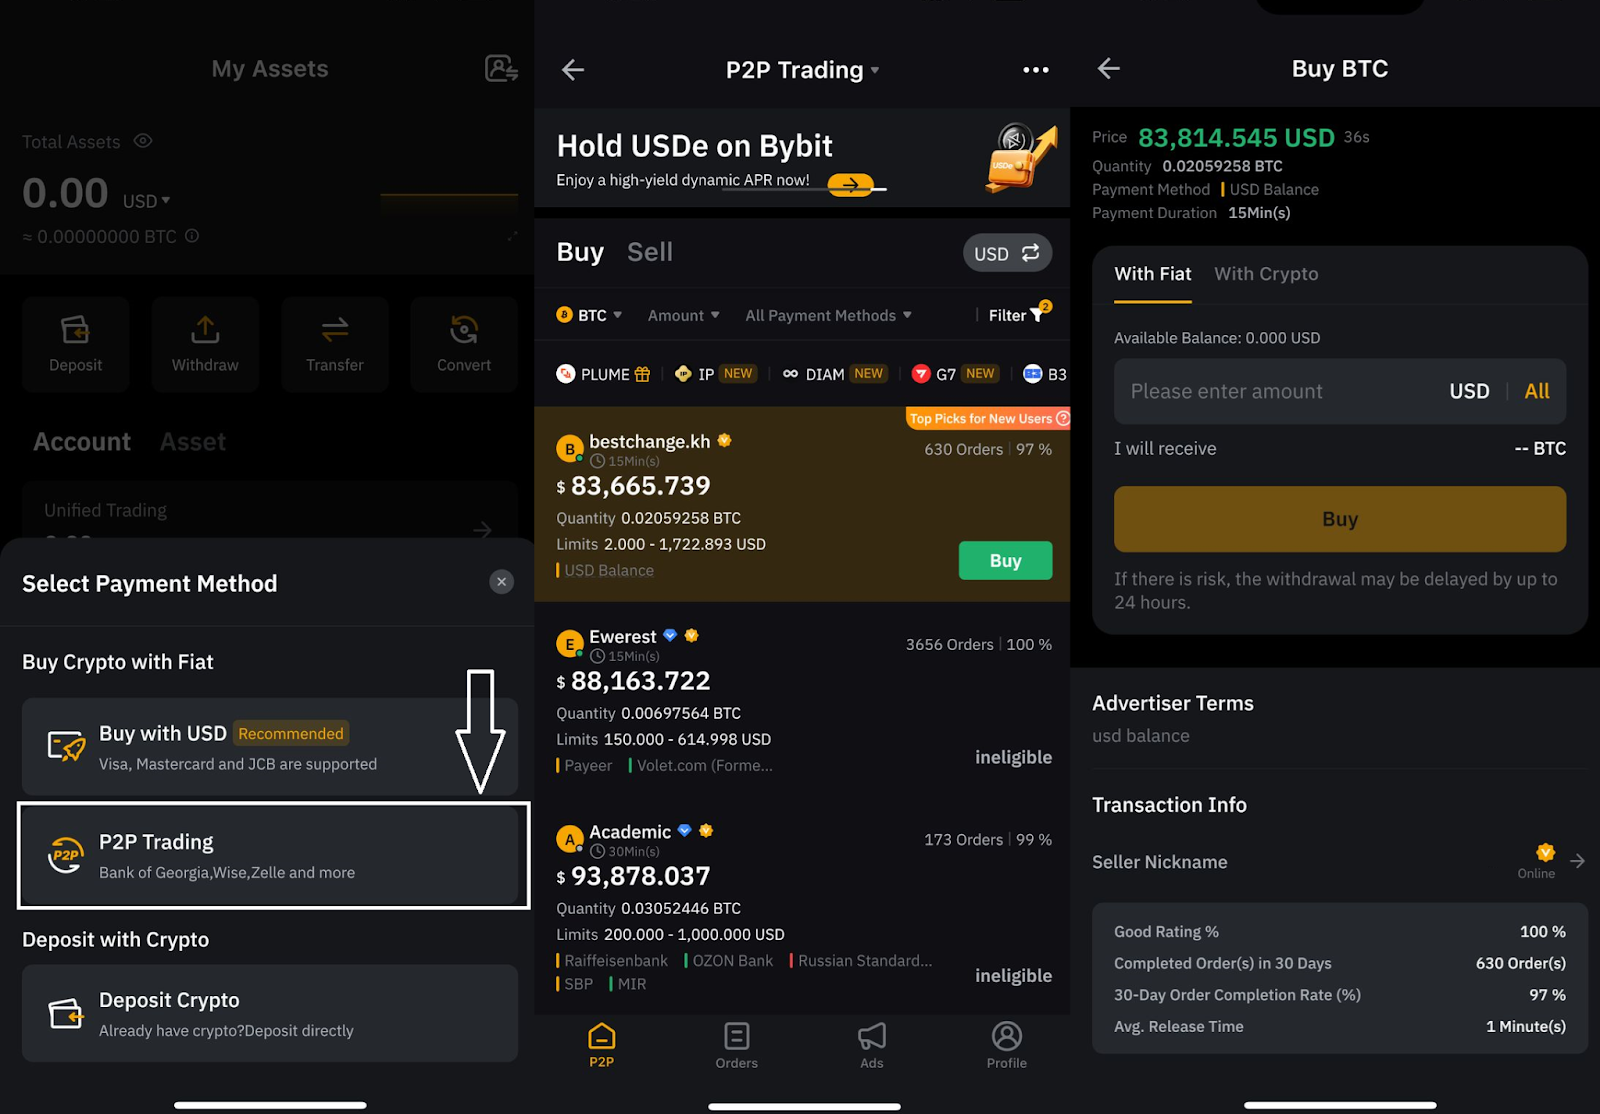Select the PLUME token chip
Viewport: 1600px width, 1114px height.
[x=603, y=374]
